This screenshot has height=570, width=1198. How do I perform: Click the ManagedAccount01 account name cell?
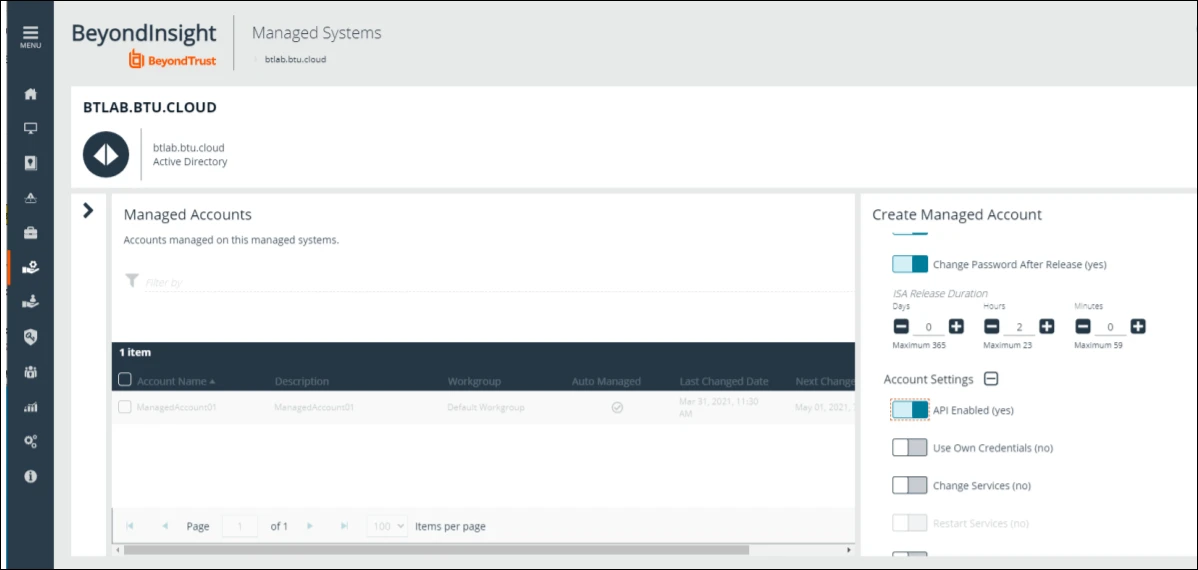[x=177, y=407]
